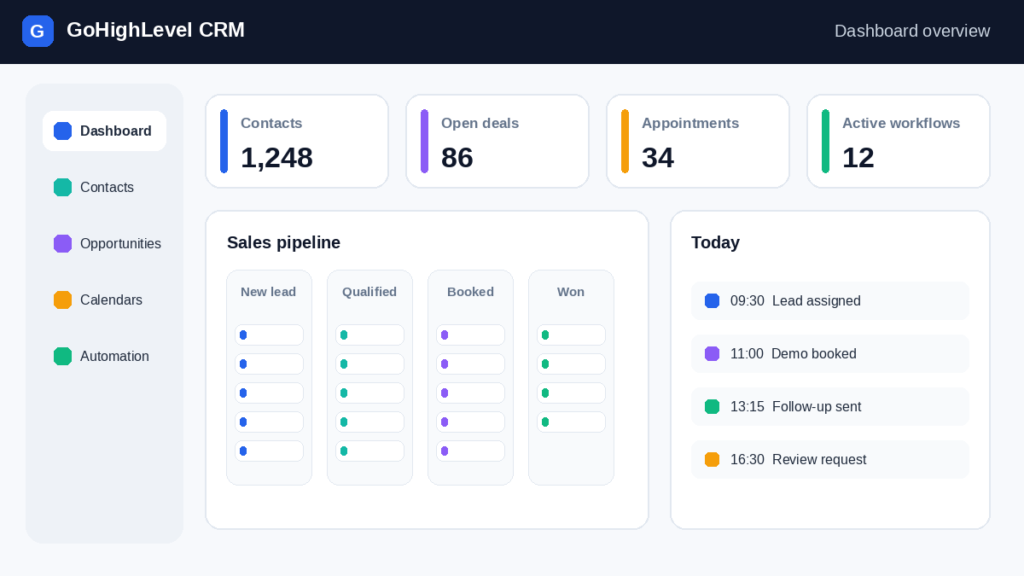1024x576 pixels.
Task: Open the Open deals 86 stat card
Action: (x=498, y=141)
